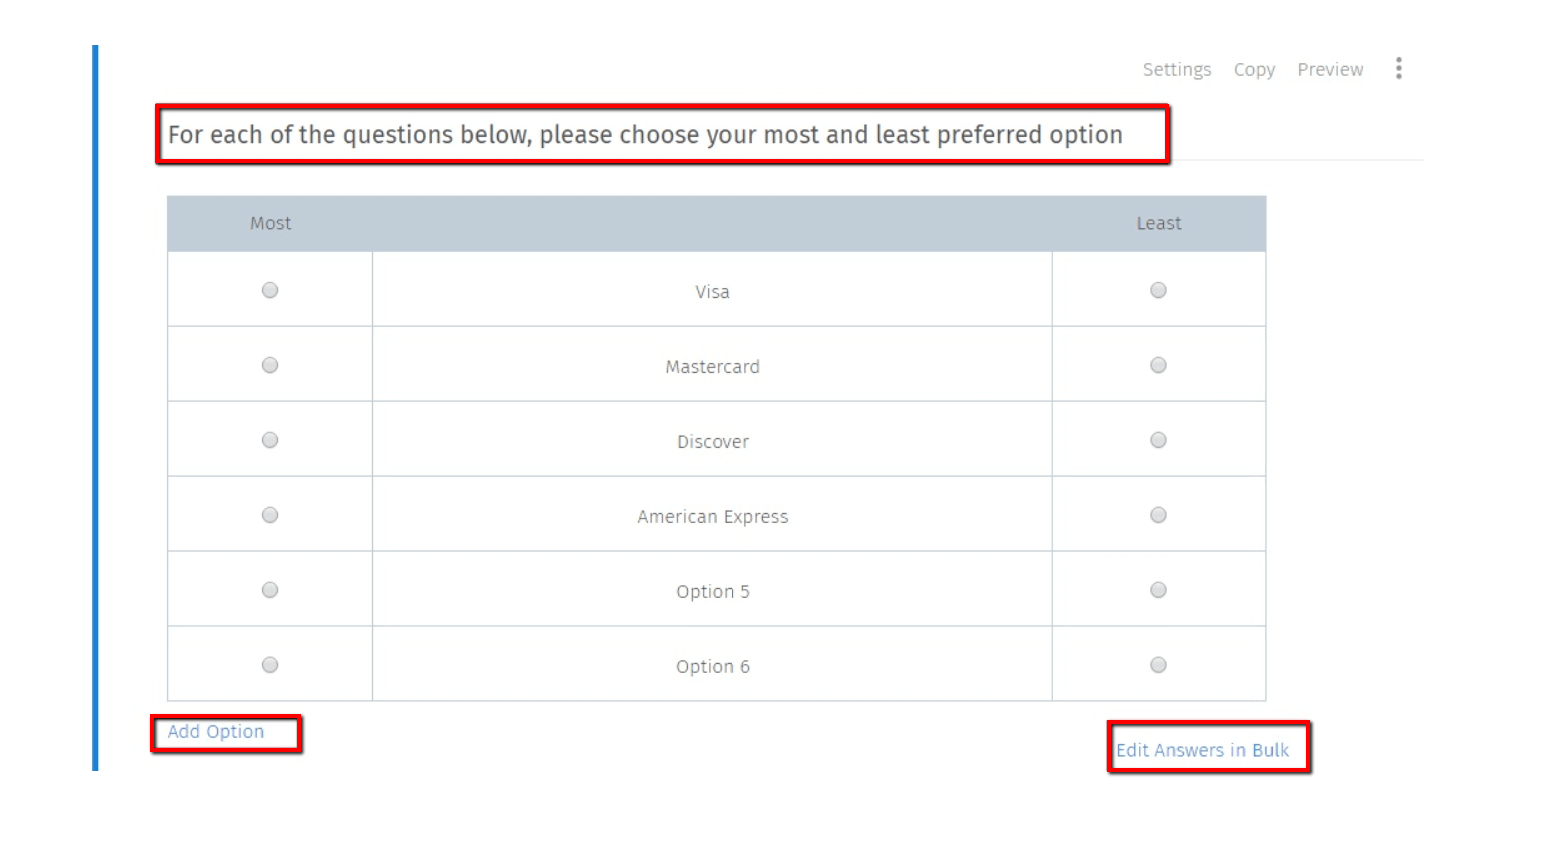Image resolution: width=1541 pixels, height=846 pixels.
Task: Edit the Option 5 answer label
Action: (712, 591)
